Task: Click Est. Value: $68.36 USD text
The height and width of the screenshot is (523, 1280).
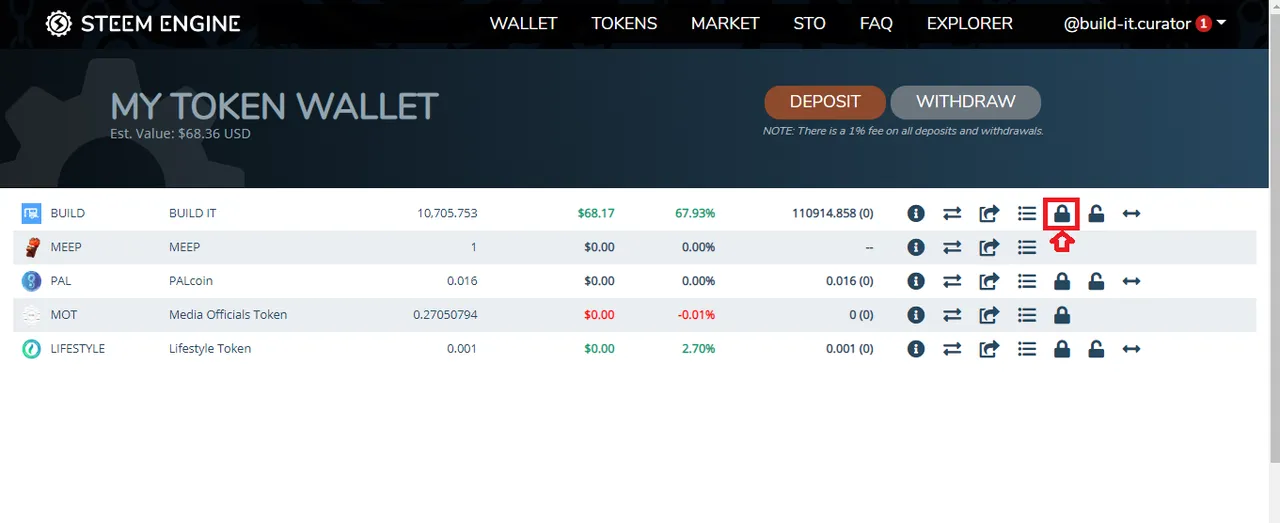Action: 180,133
